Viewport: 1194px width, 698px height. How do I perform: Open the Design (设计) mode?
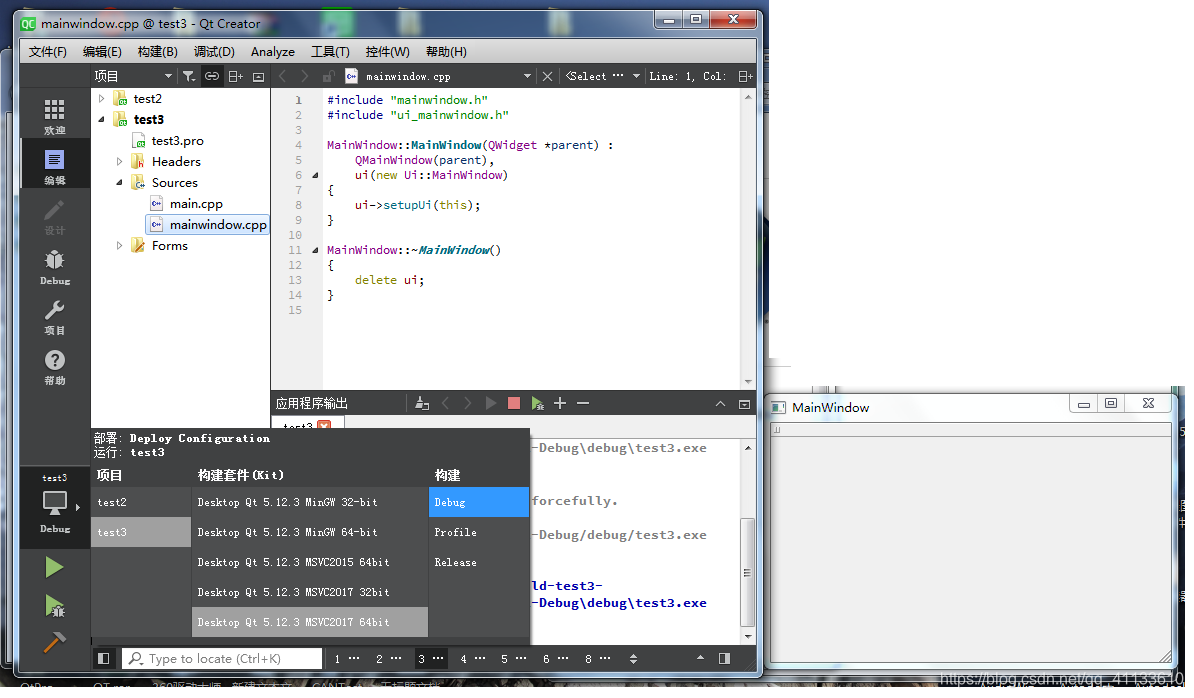click(x=54, y=217)
